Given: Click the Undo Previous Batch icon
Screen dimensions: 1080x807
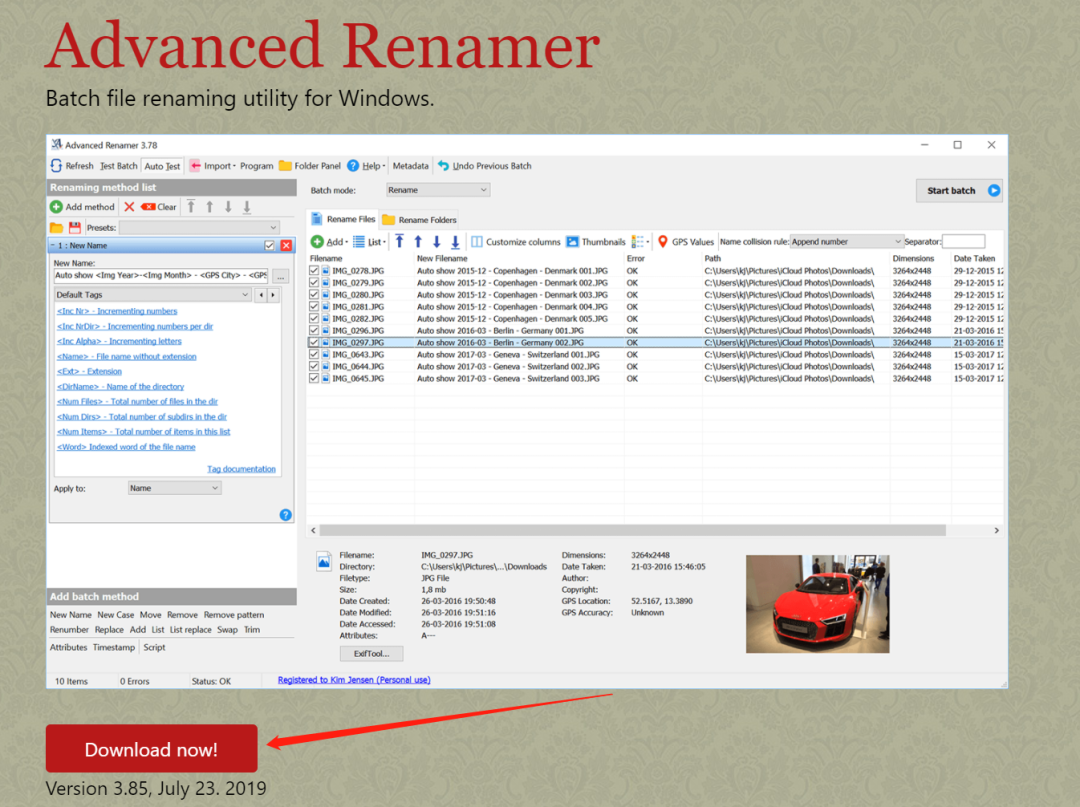Looking at the screenshot, I should click(444, 166).
